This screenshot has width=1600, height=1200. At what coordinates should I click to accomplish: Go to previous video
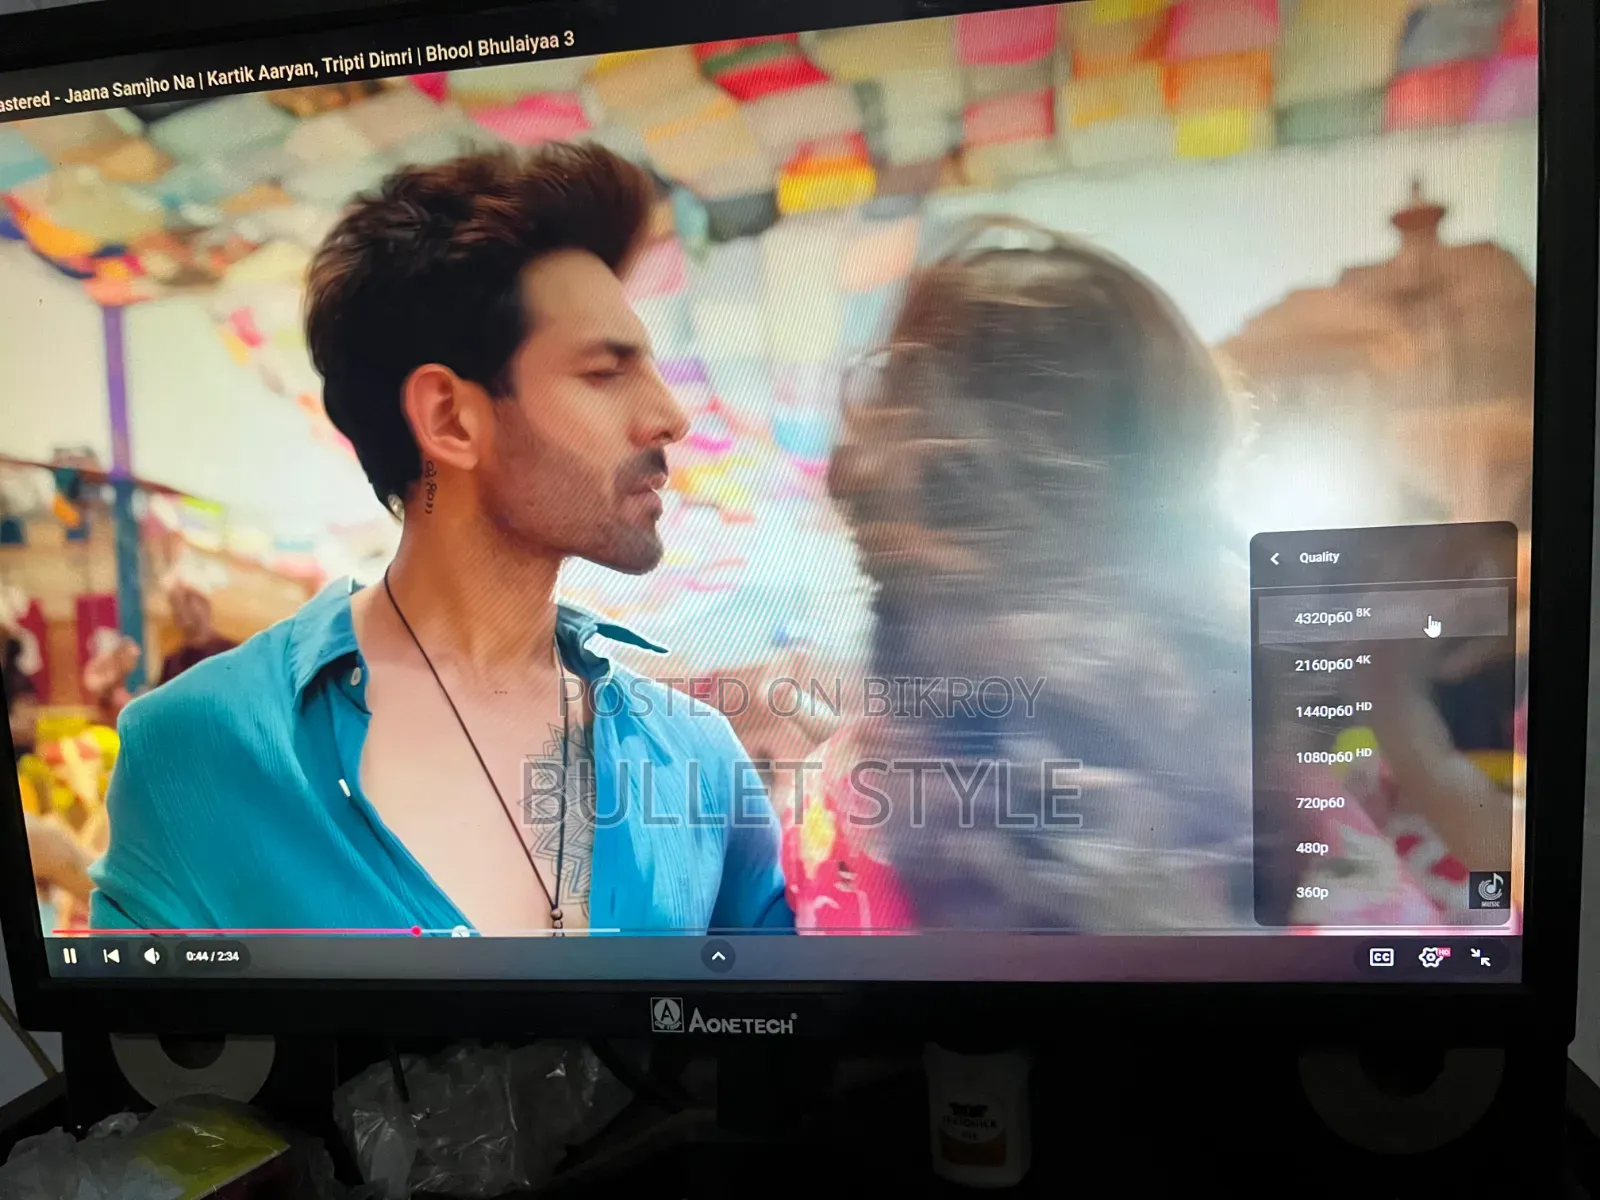click(111, 956)
